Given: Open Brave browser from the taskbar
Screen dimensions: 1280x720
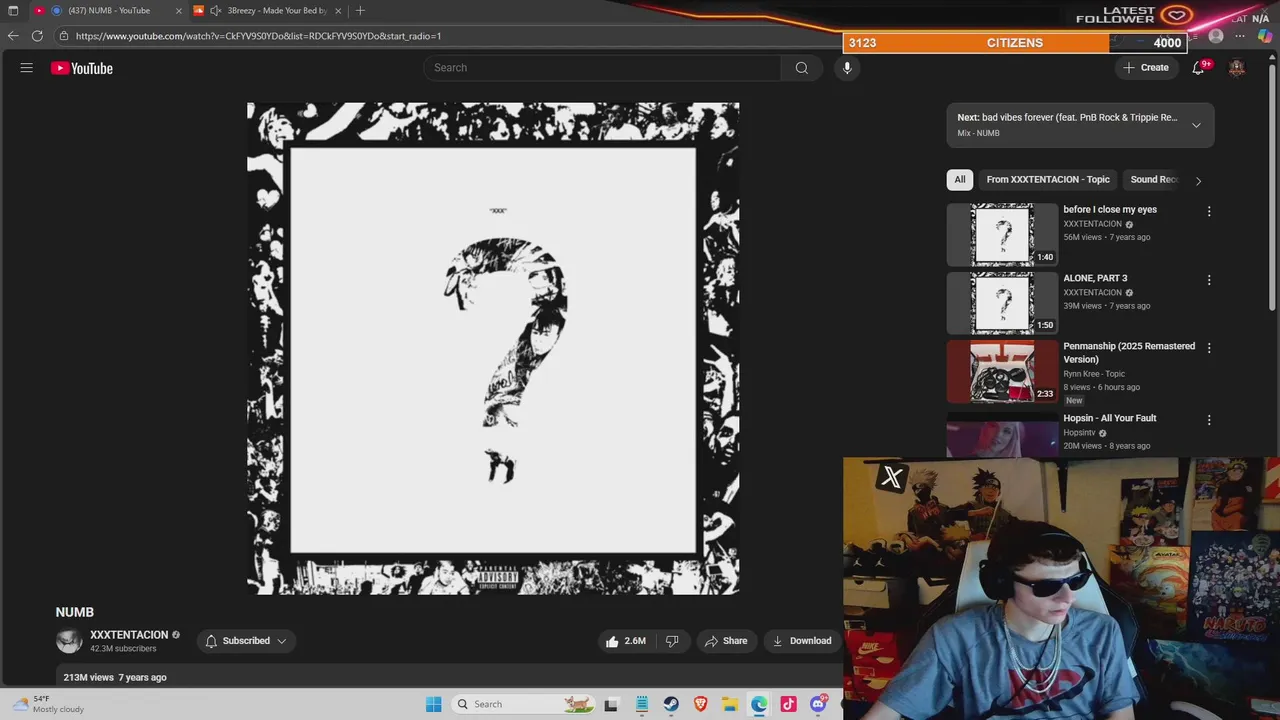Looking at the screenshot, I should (700, 704).
